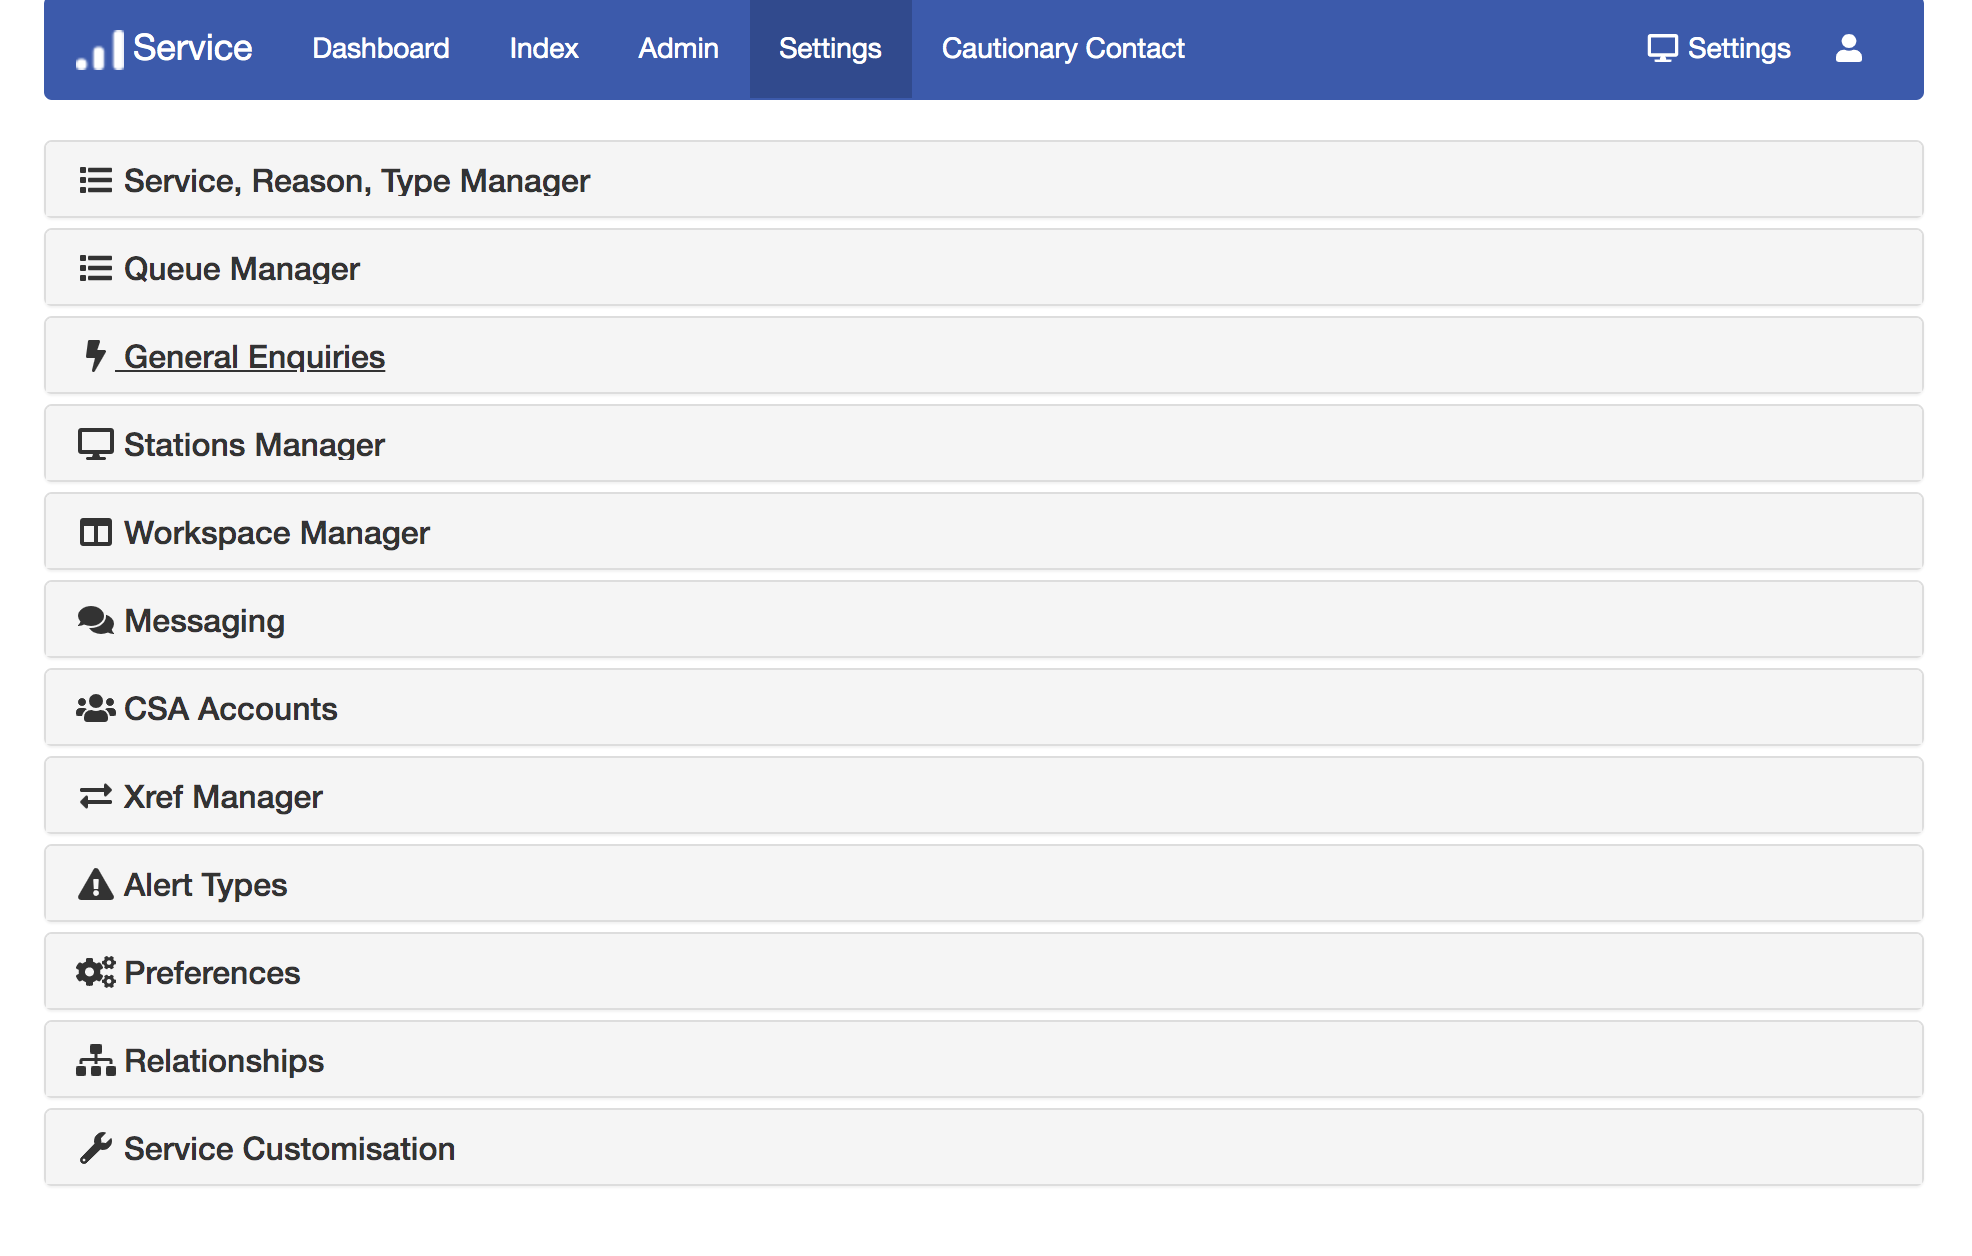Click the Service logo in the navbar
Screen dimensions: 1972x1256
[x=165, y=47]
